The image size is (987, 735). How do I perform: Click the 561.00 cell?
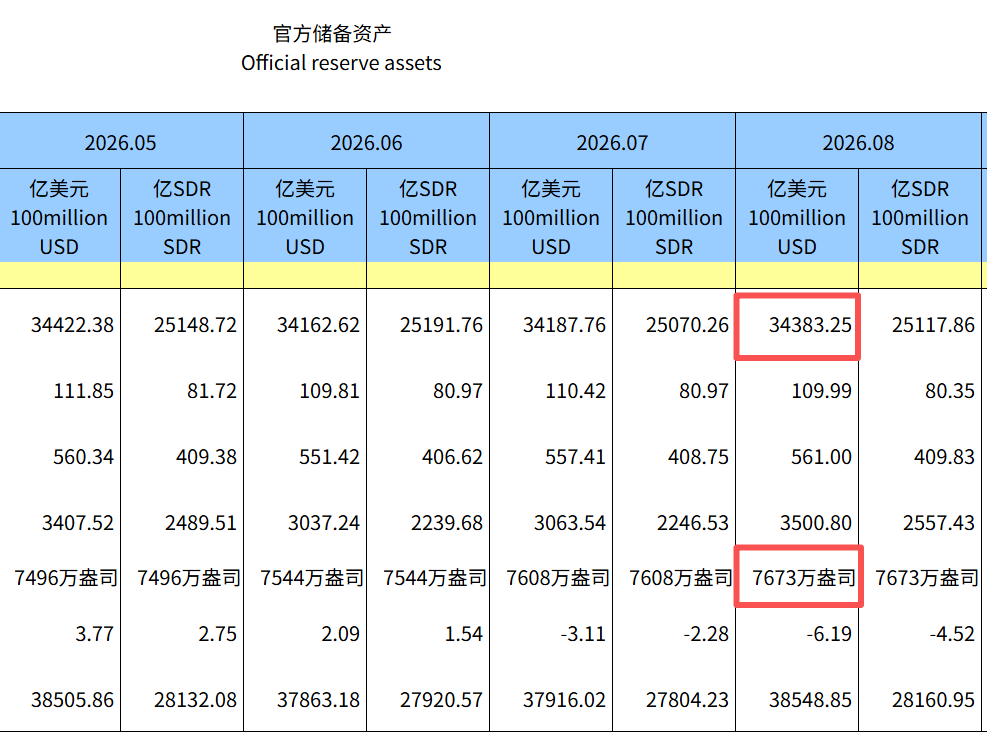pyautogui.click(x=821, y=457)
